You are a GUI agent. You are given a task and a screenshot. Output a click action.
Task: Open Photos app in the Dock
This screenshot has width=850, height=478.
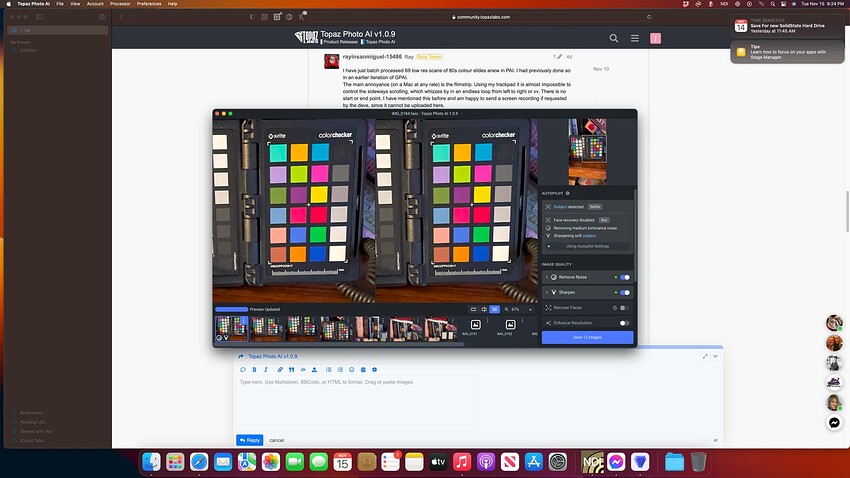(x=271, y=462)
